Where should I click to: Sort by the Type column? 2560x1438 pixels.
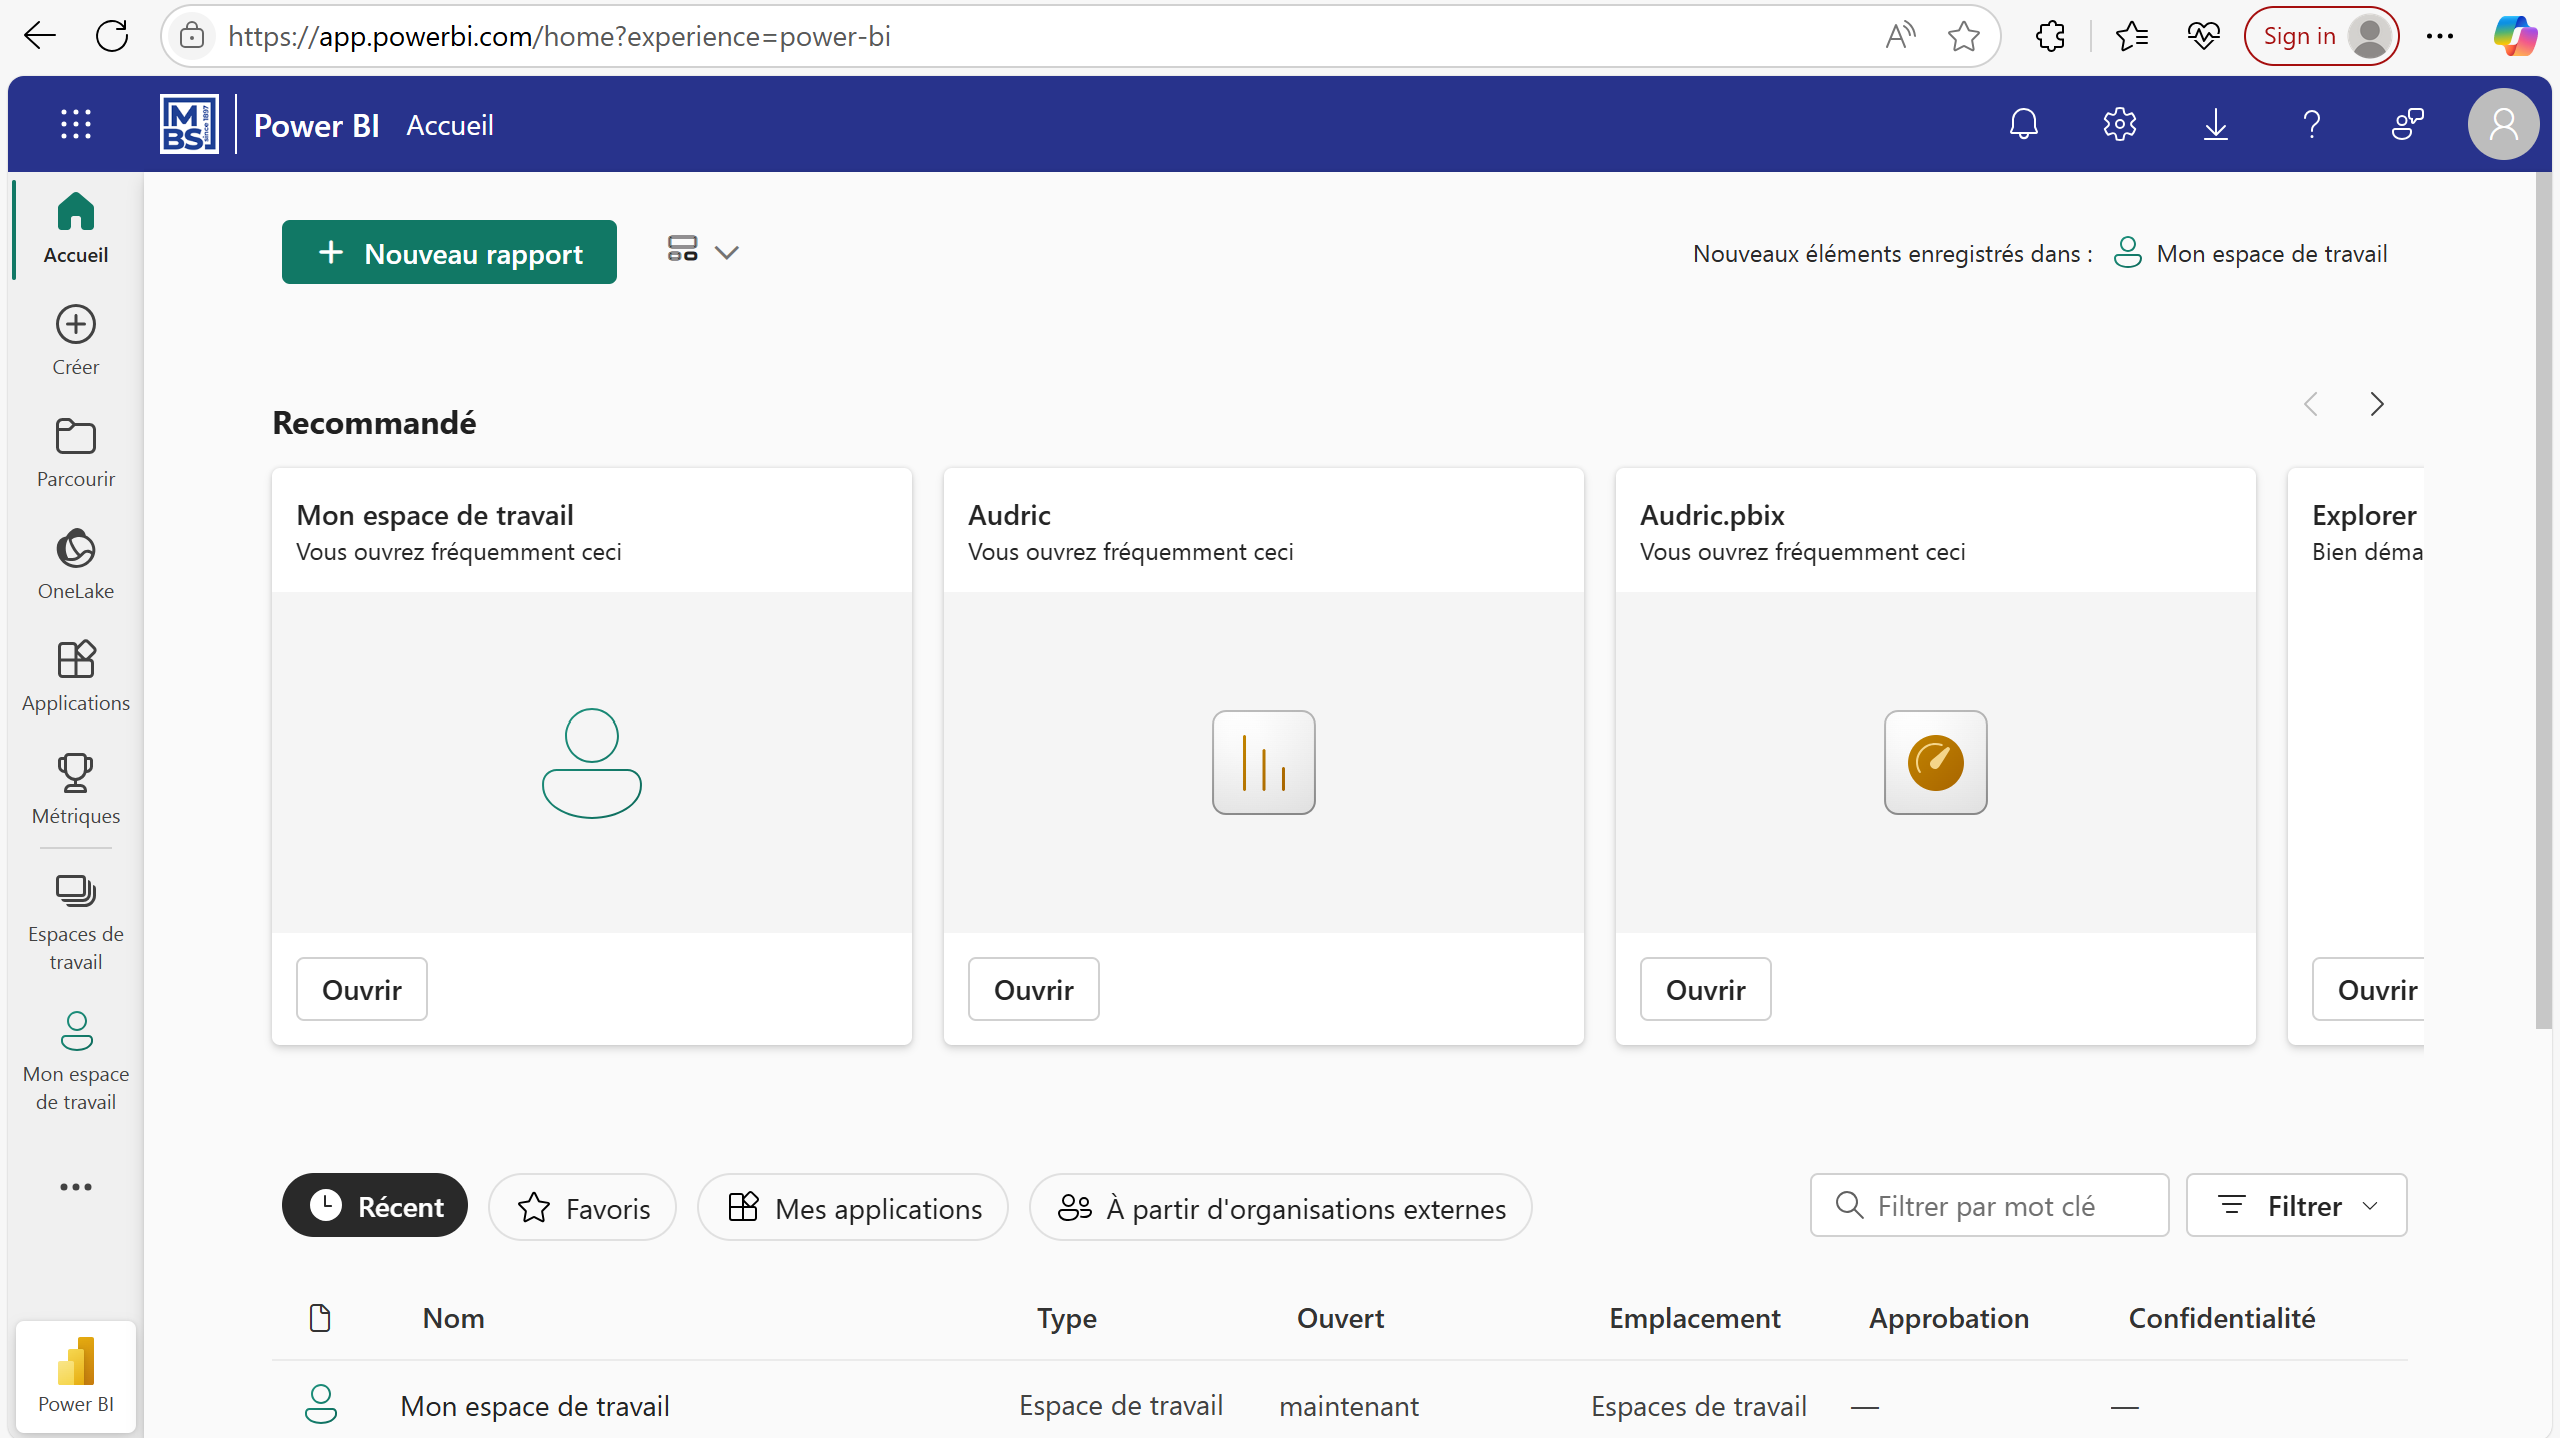[1067, 1318]
